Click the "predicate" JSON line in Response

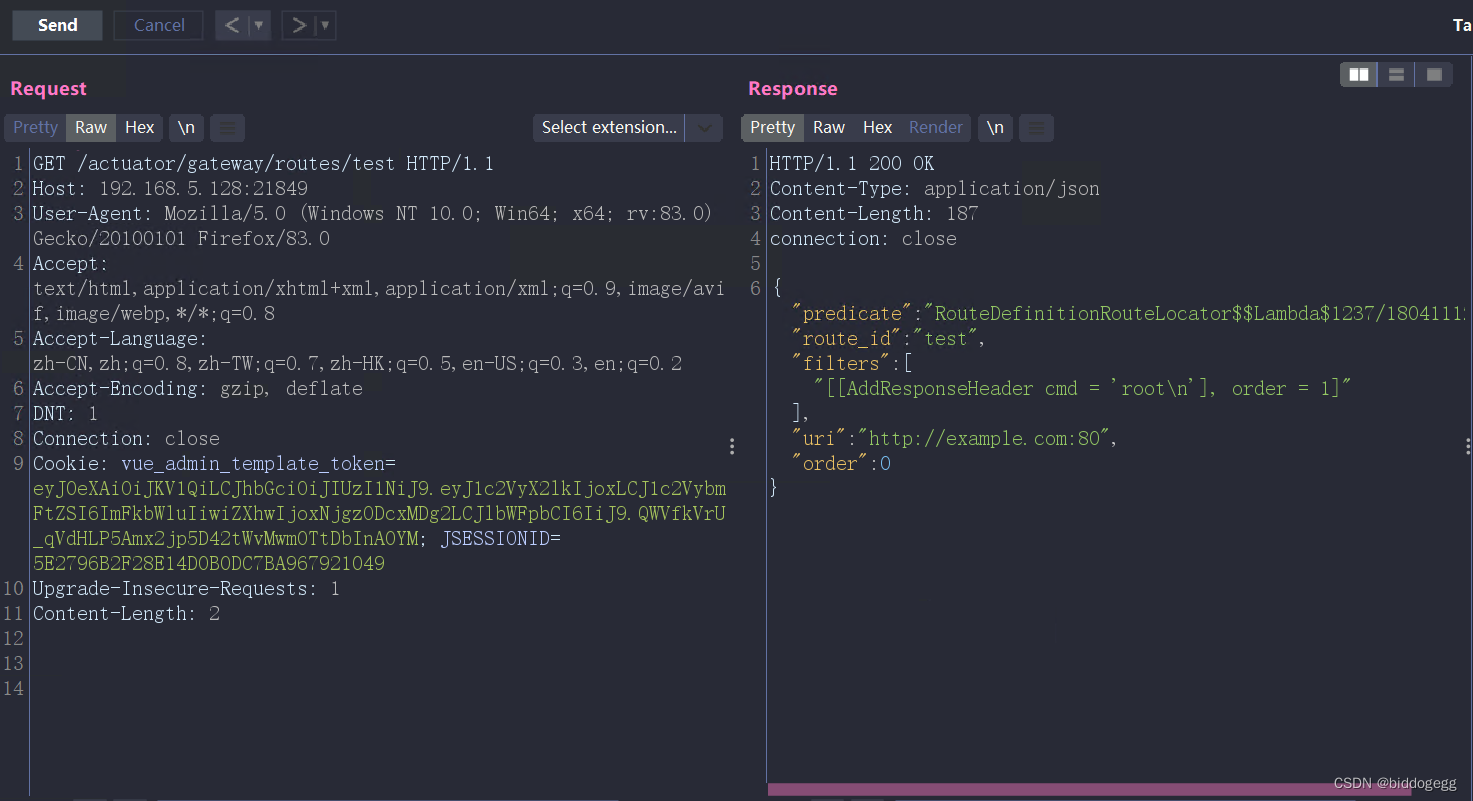1129,313
